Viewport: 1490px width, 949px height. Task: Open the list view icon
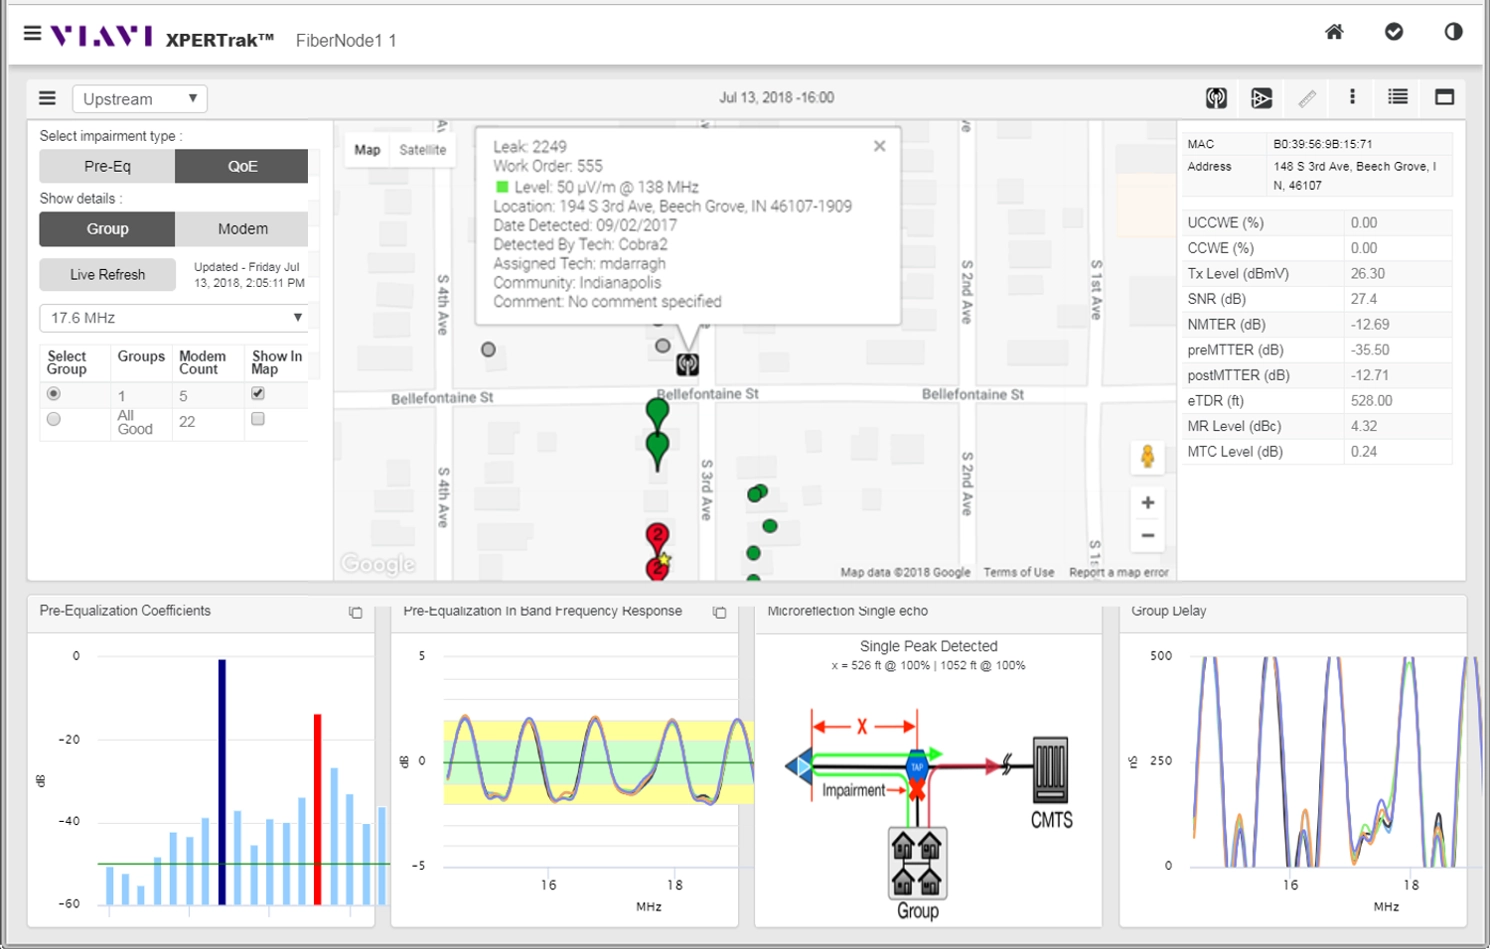coord(1397,98)
